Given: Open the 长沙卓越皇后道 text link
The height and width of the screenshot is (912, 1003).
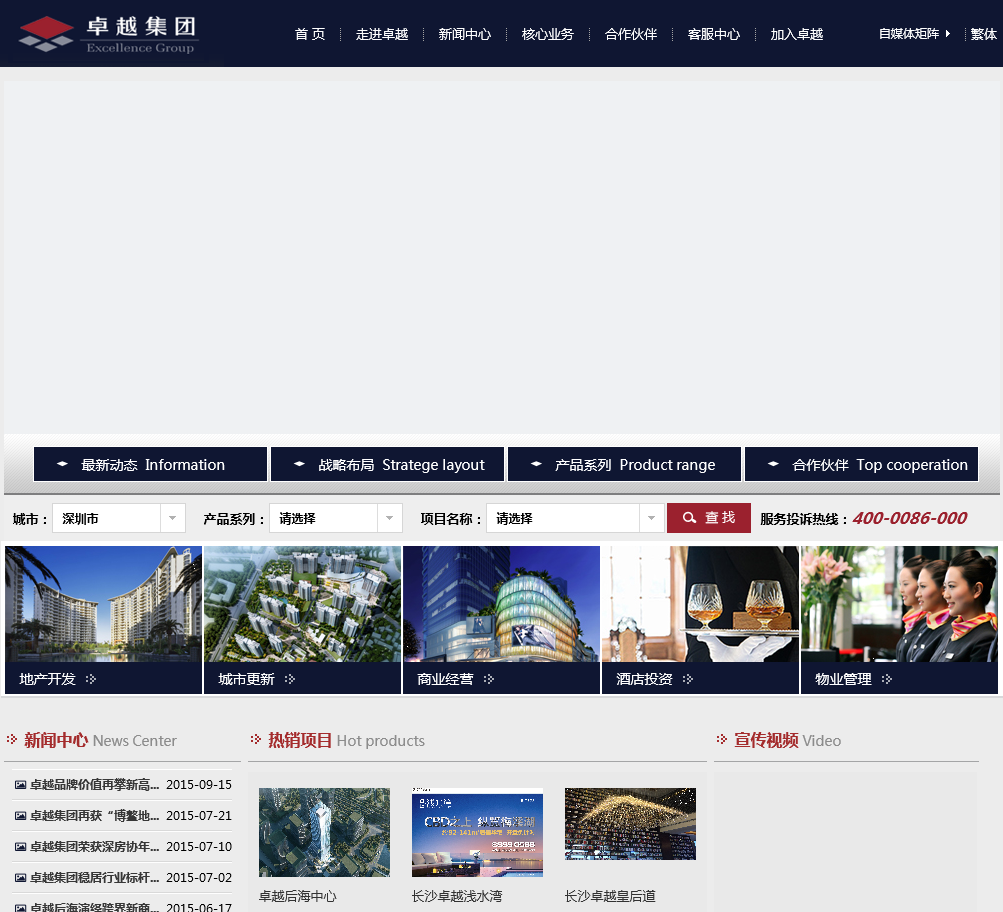Looking at the screenshot, I should click(610, 896).
